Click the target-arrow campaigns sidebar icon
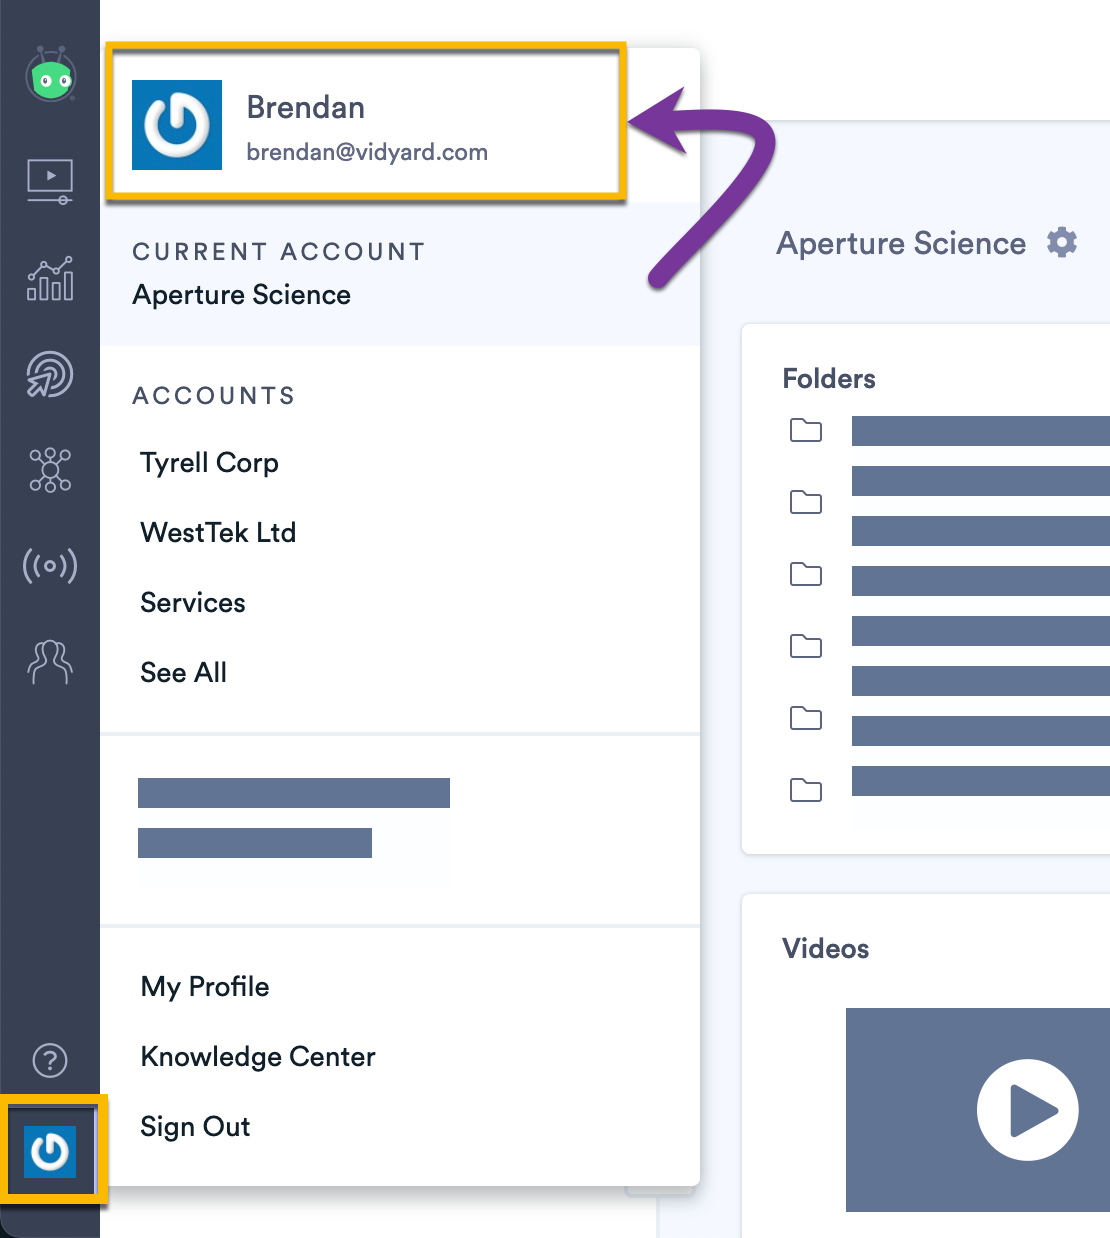Screen dimensions: 1110x1238 [50, 375]
